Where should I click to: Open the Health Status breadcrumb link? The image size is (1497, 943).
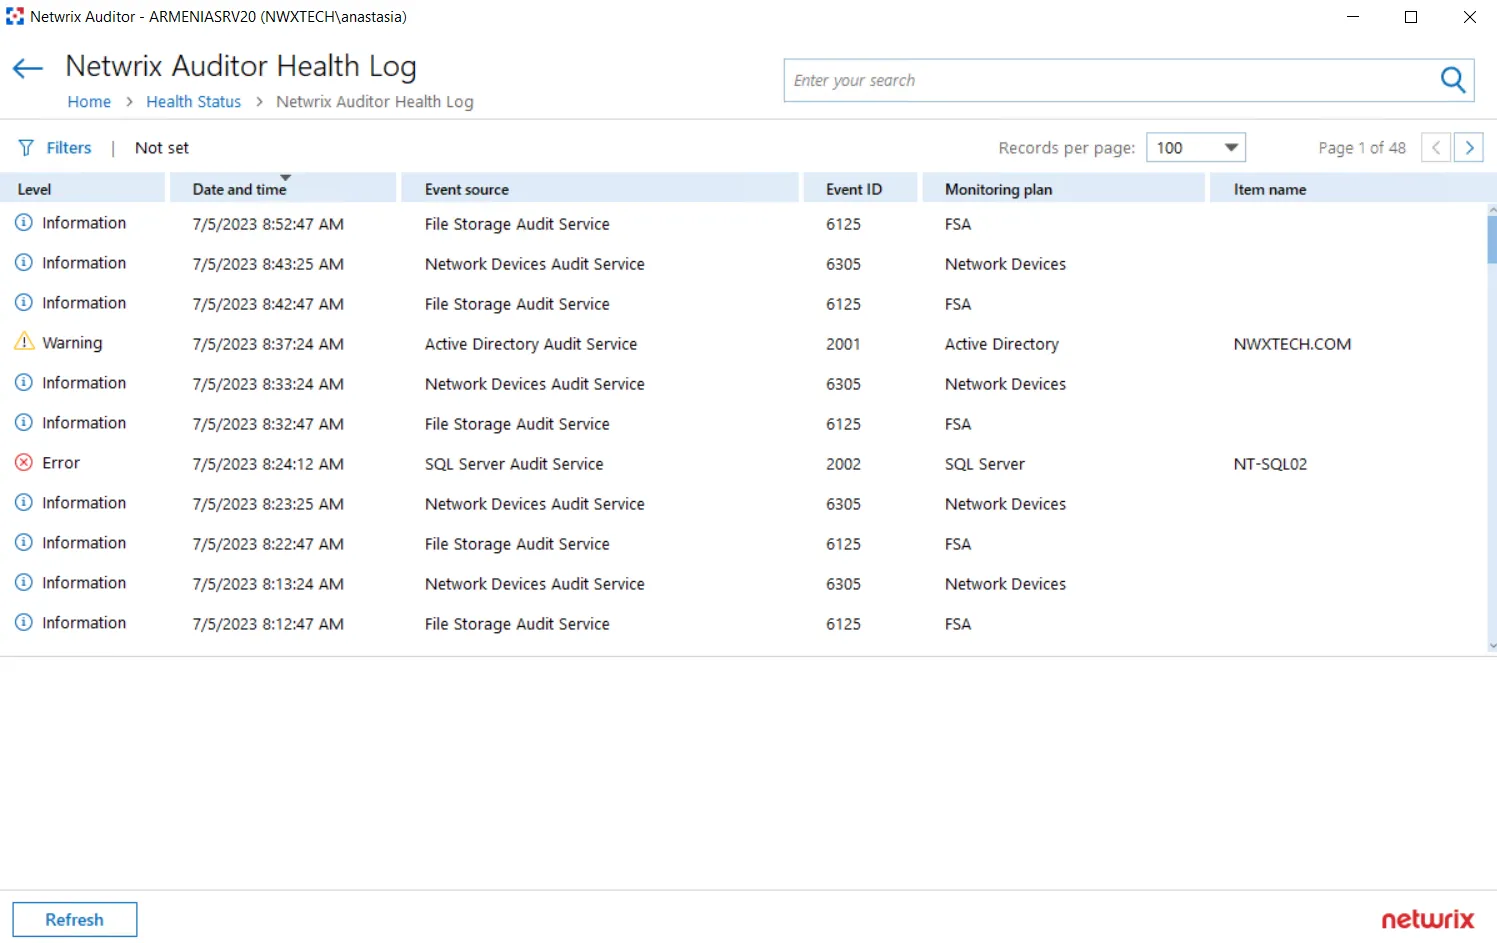[x=194, y=102]
